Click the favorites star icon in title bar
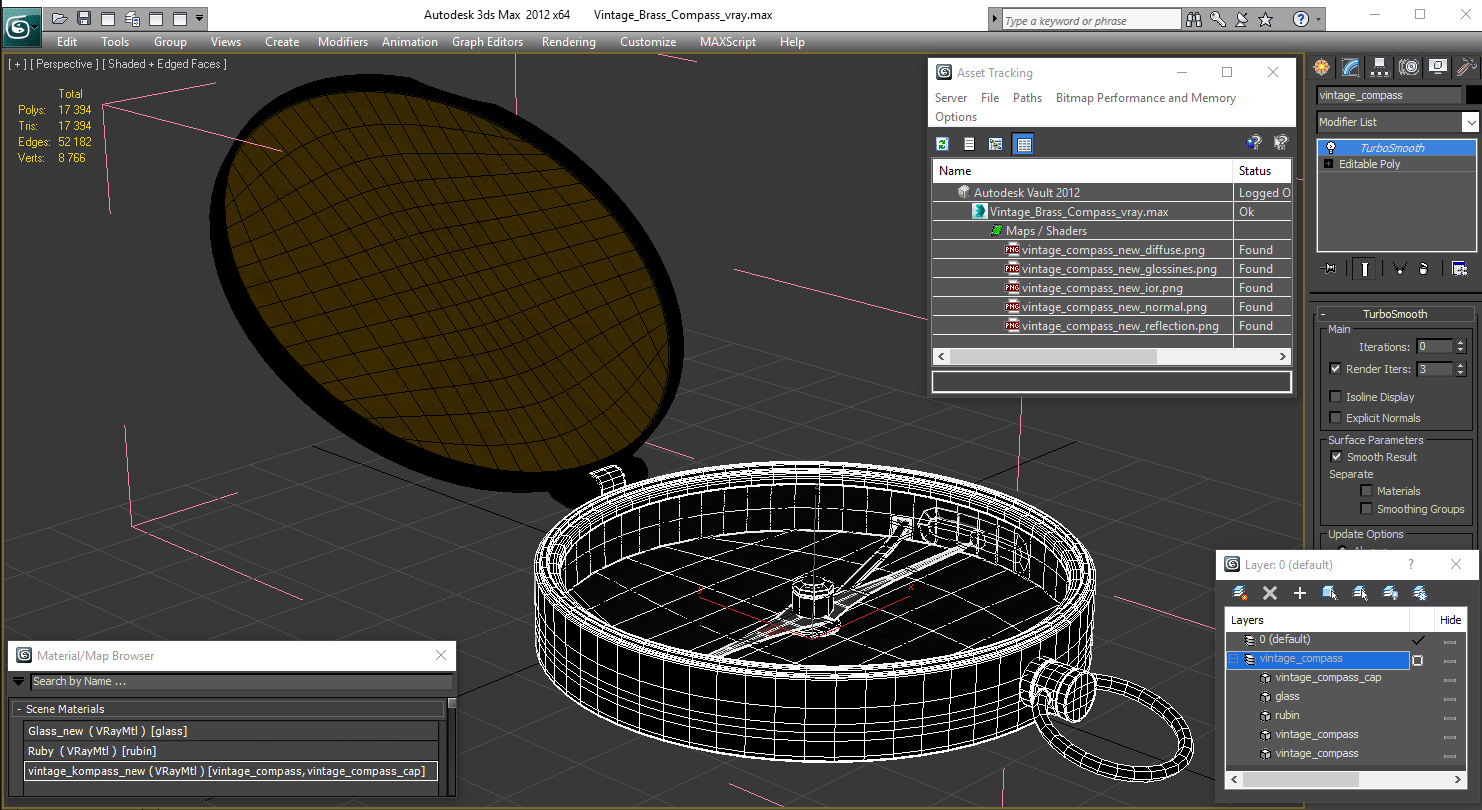1482x810 pixels. point(1266,19)
